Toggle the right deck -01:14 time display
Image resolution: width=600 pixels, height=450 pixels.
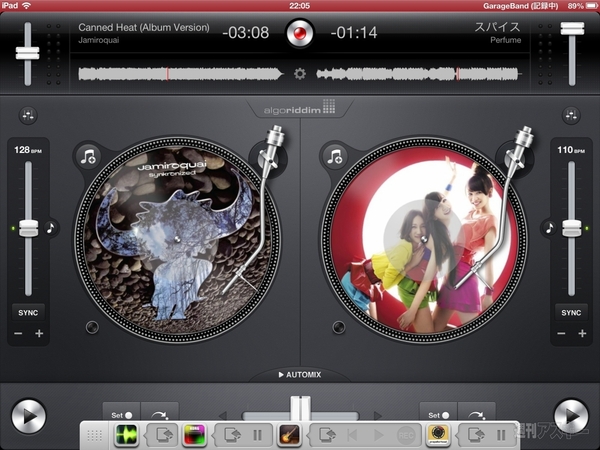click(354, 33)
